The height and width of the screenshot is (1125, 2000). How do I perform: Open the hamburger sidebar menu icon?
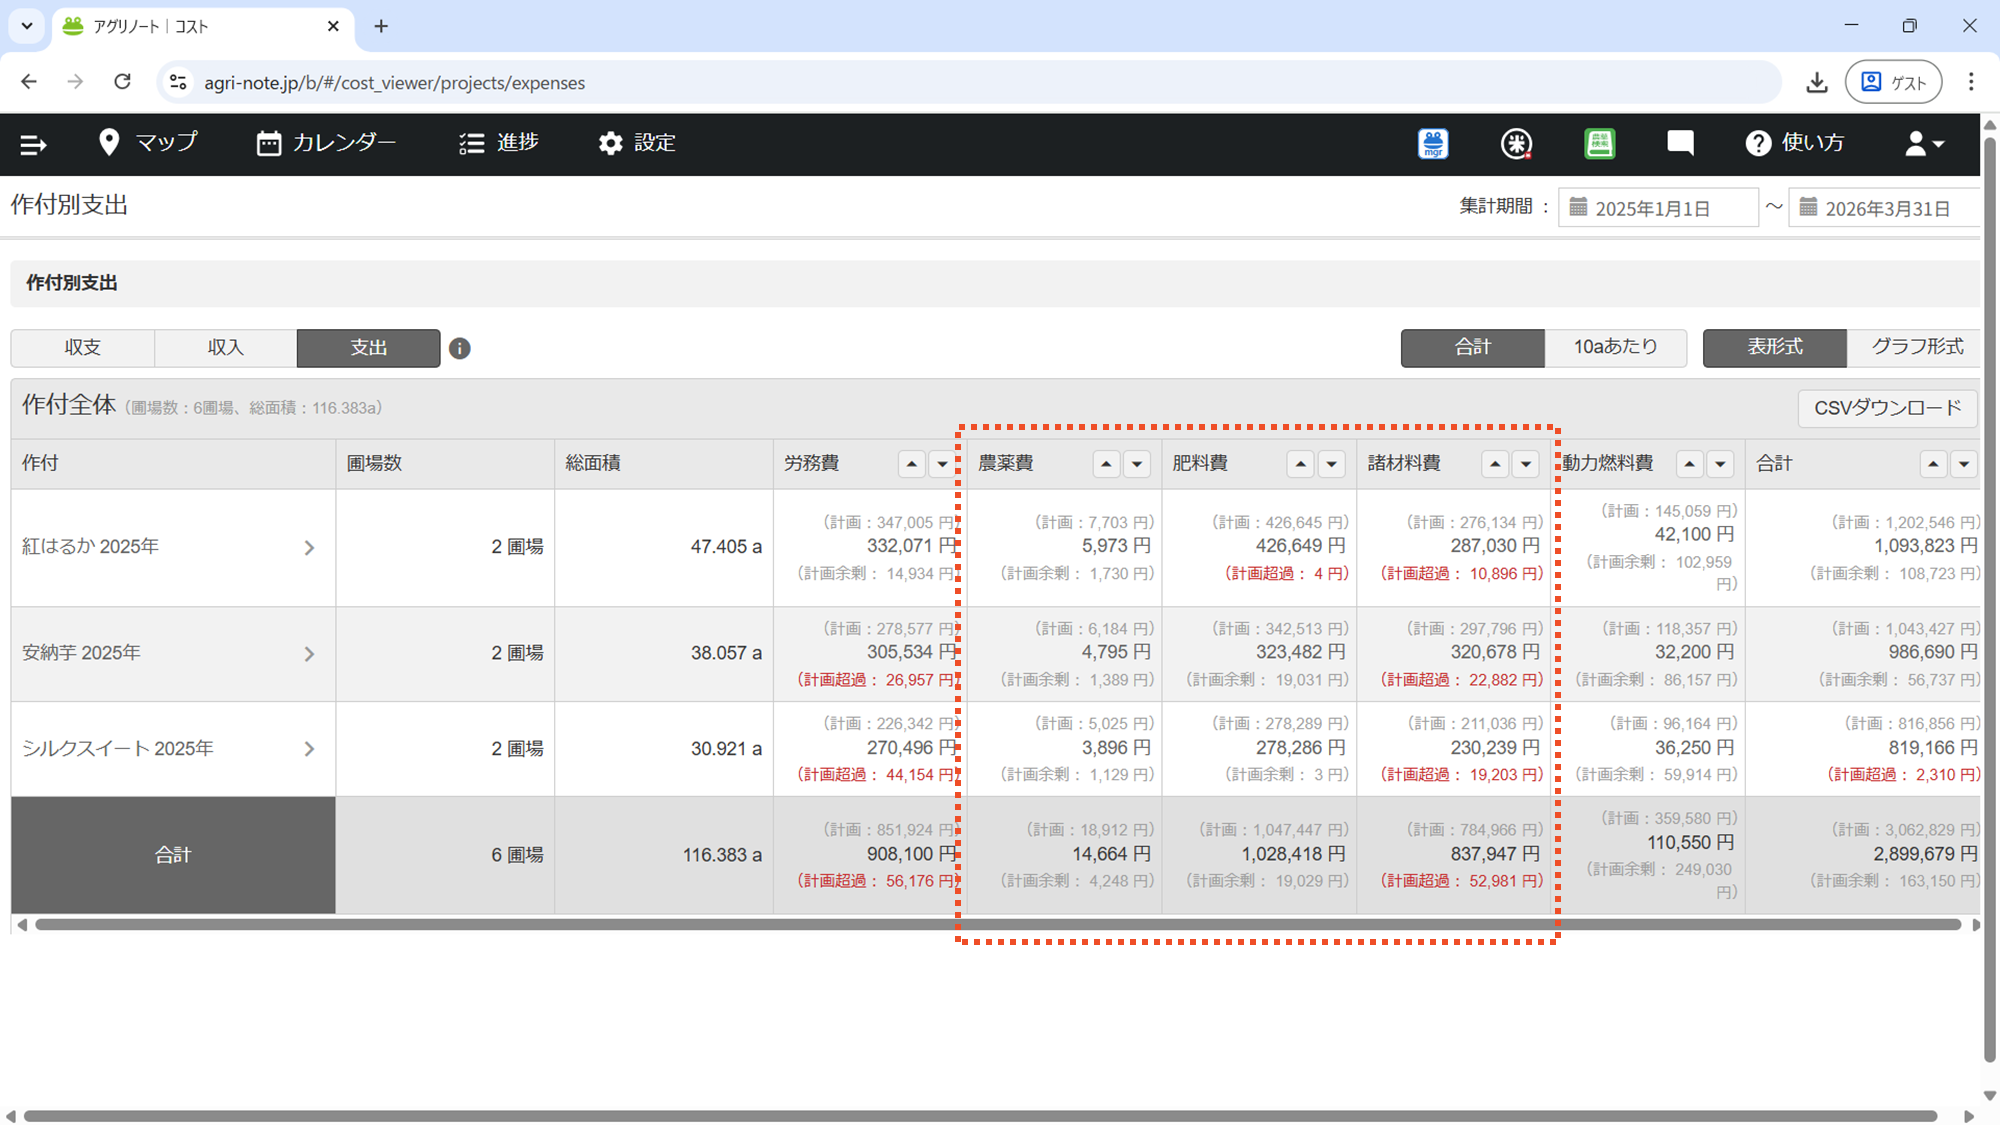33,144
